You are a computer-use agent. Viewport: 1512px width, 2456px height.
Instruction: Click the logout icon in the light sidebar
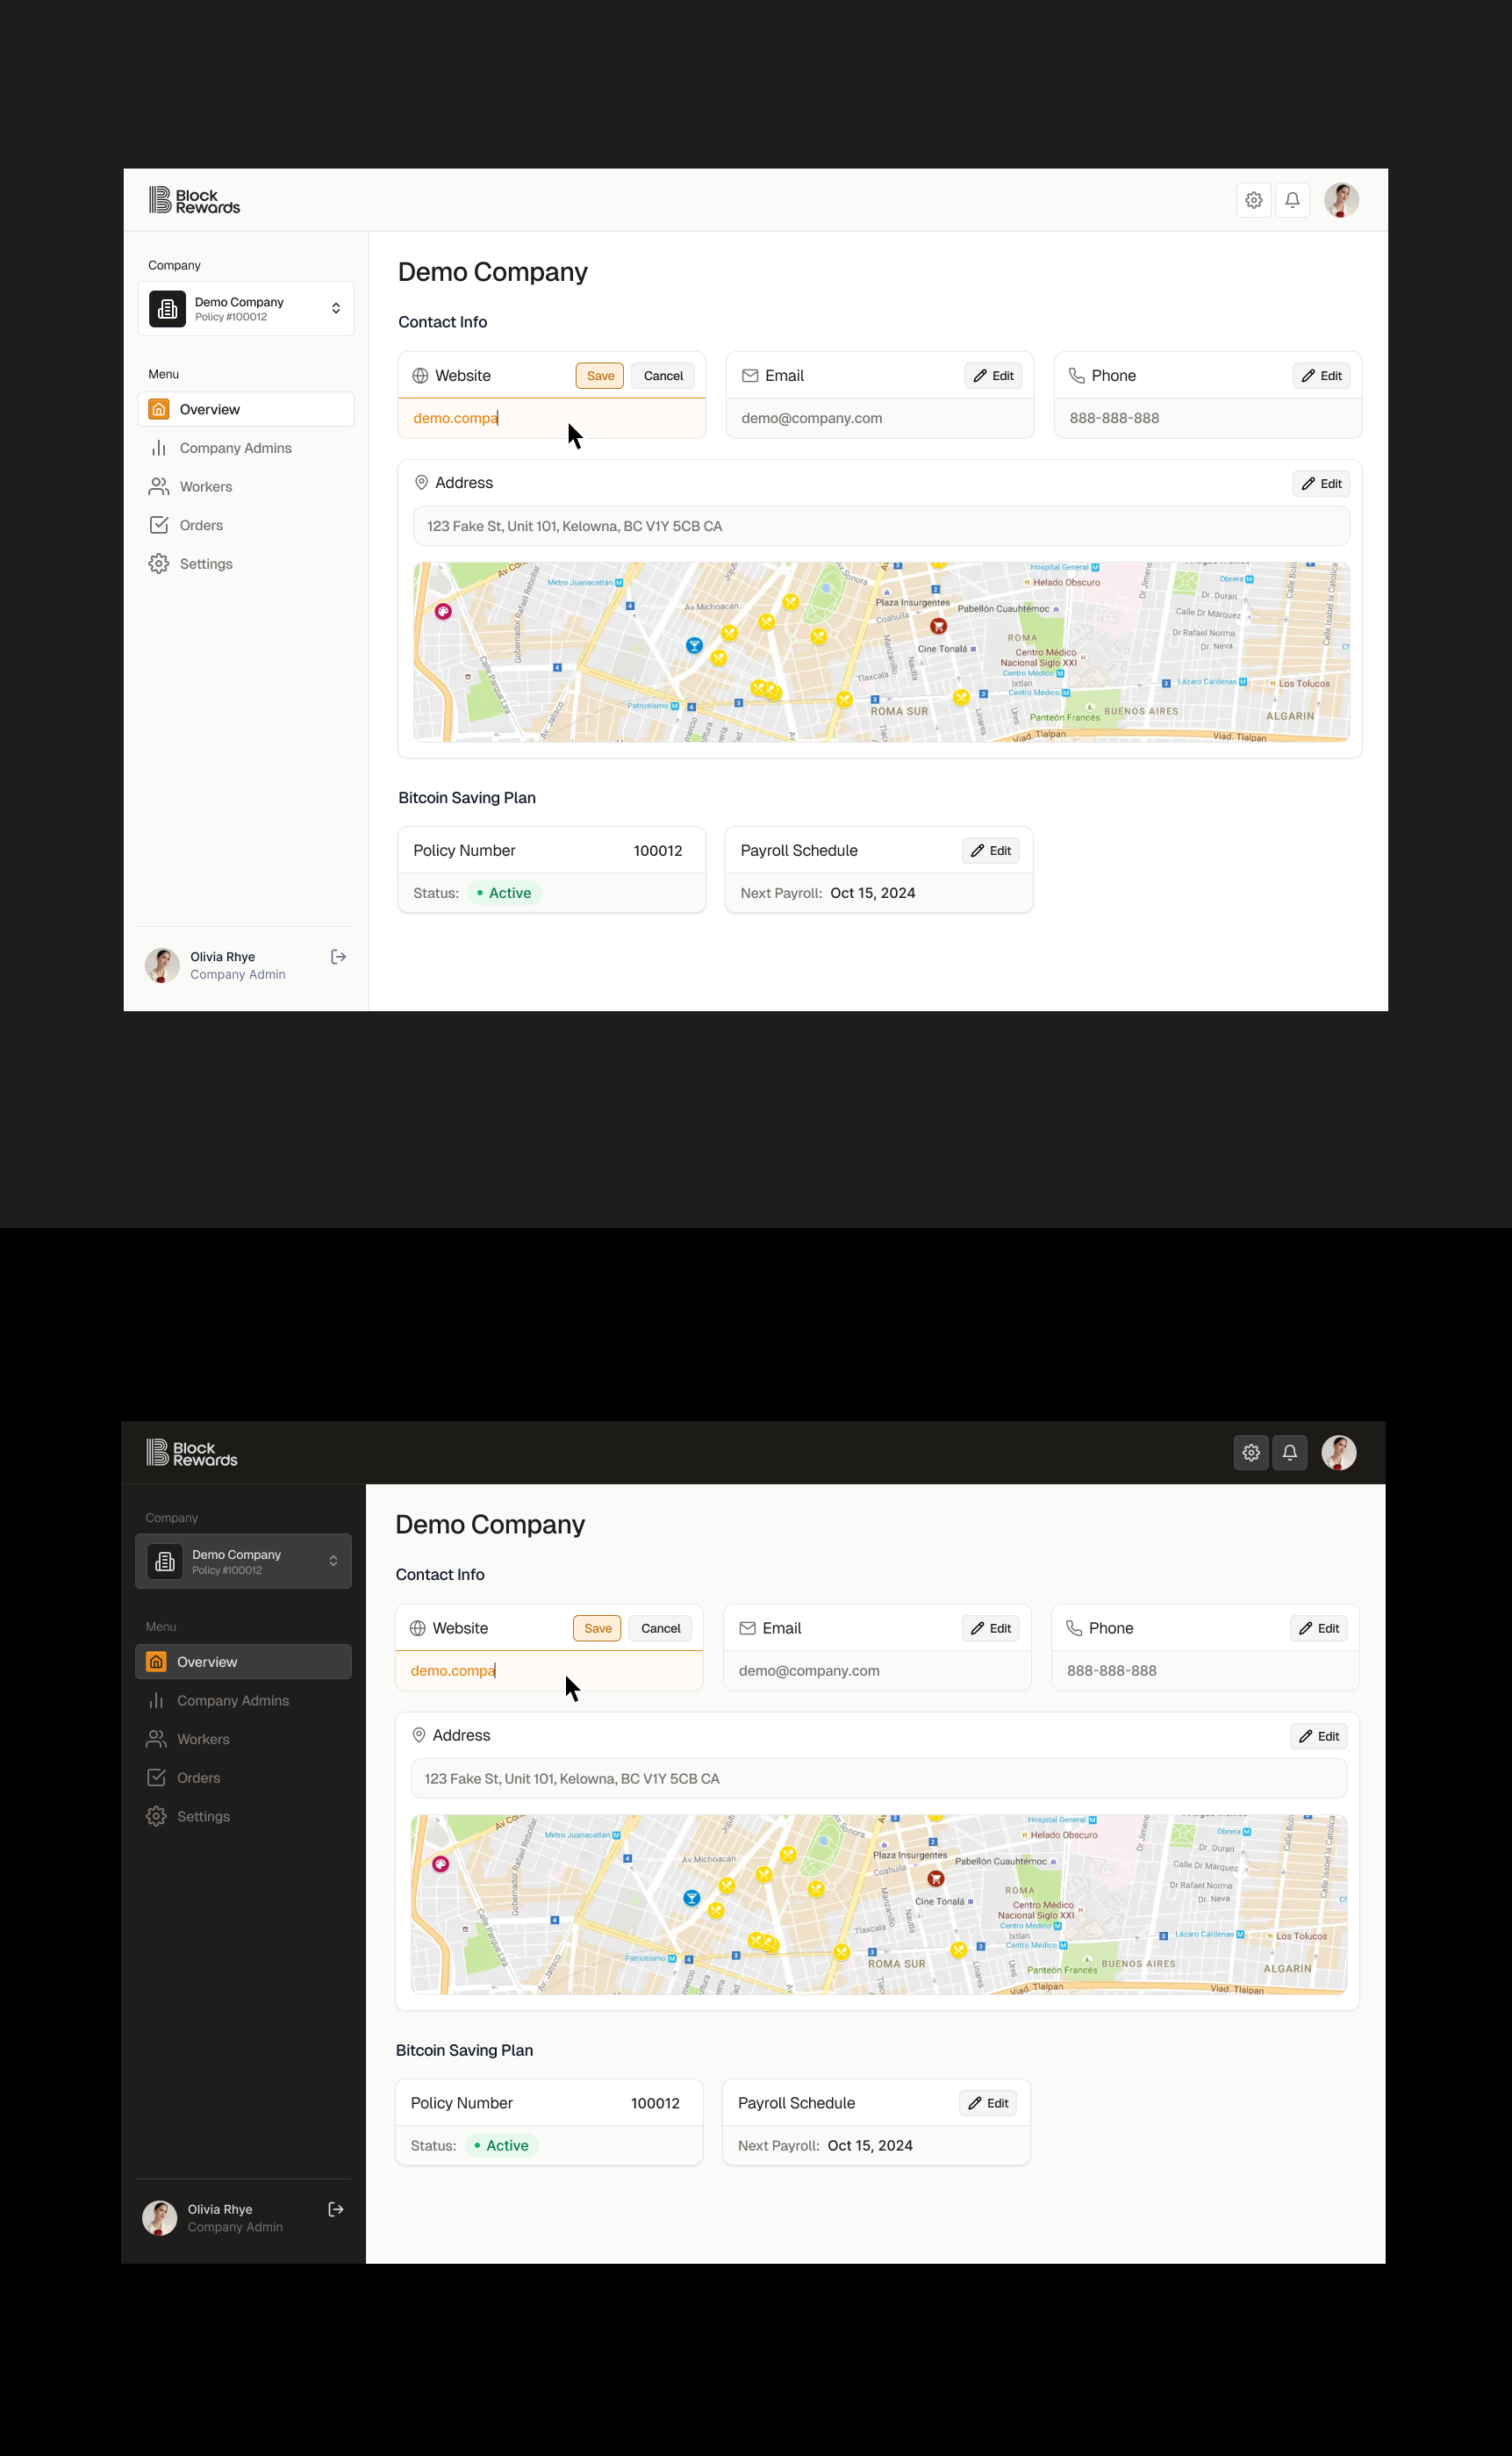[x=338, y=957]
